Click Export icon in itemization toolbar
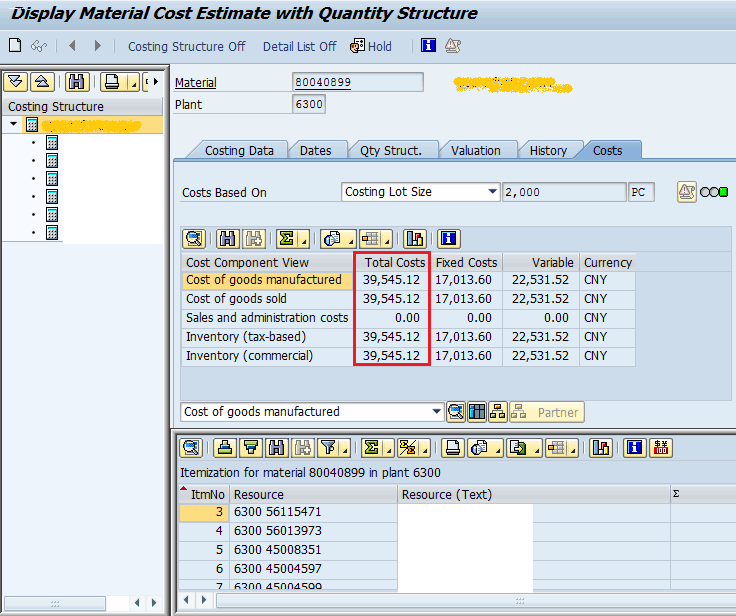736x616 pixels. click(518, 448)
